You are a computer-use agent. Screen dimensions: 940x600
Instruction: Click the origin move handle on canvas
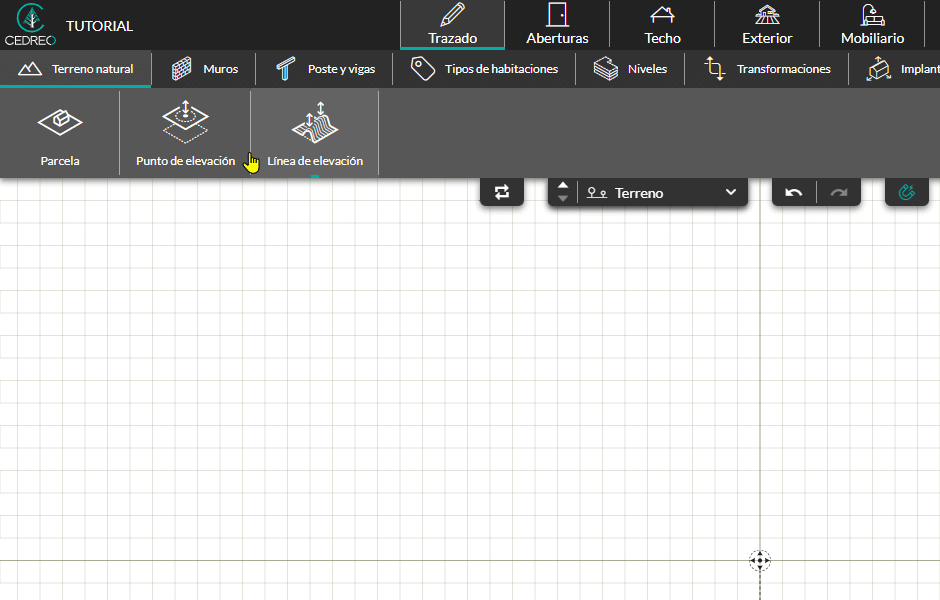pyautogui.click(x=760, y=560)
